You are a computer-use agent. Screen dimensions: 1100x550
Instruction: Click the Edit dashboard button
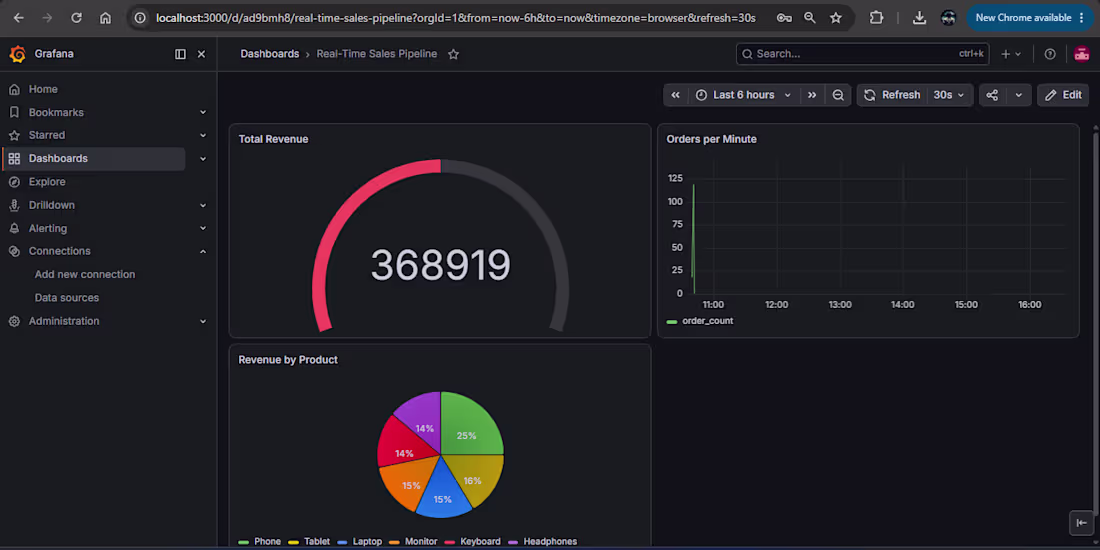tap(1063, 95)
